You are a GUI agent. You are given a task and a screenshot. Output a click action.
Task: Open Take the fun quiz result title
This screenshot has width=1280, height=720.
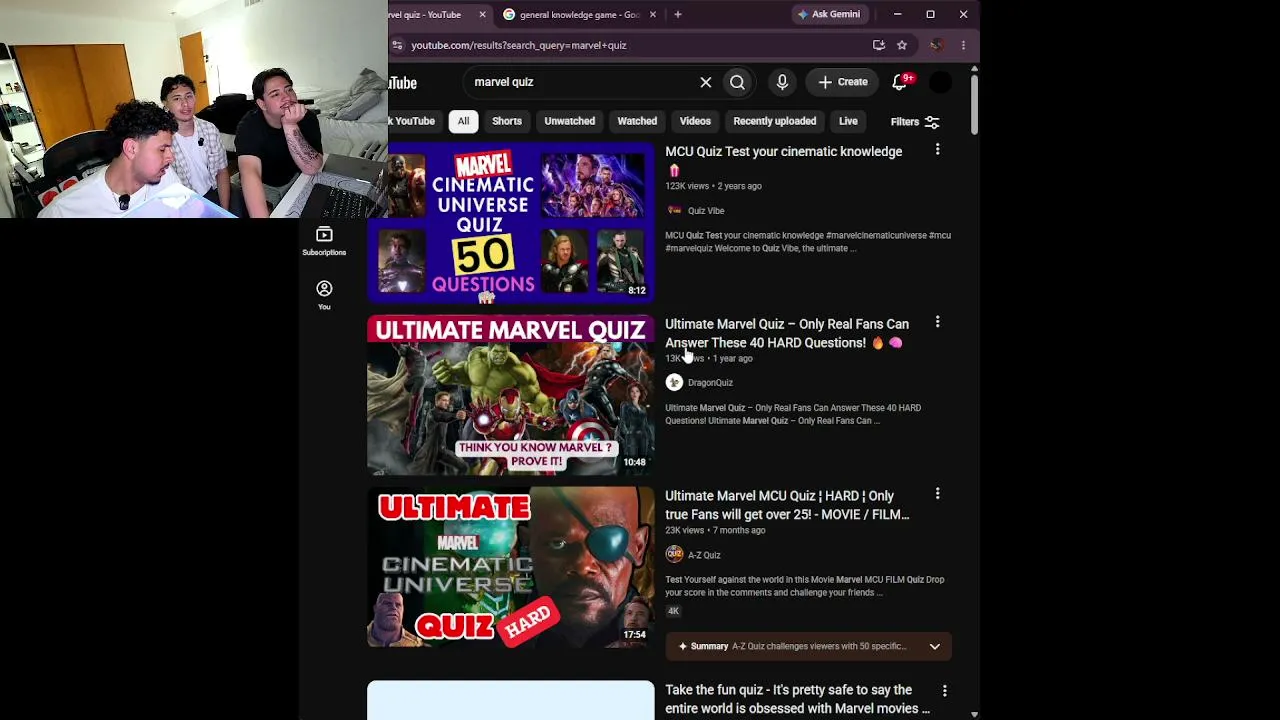tap(797, 699)
